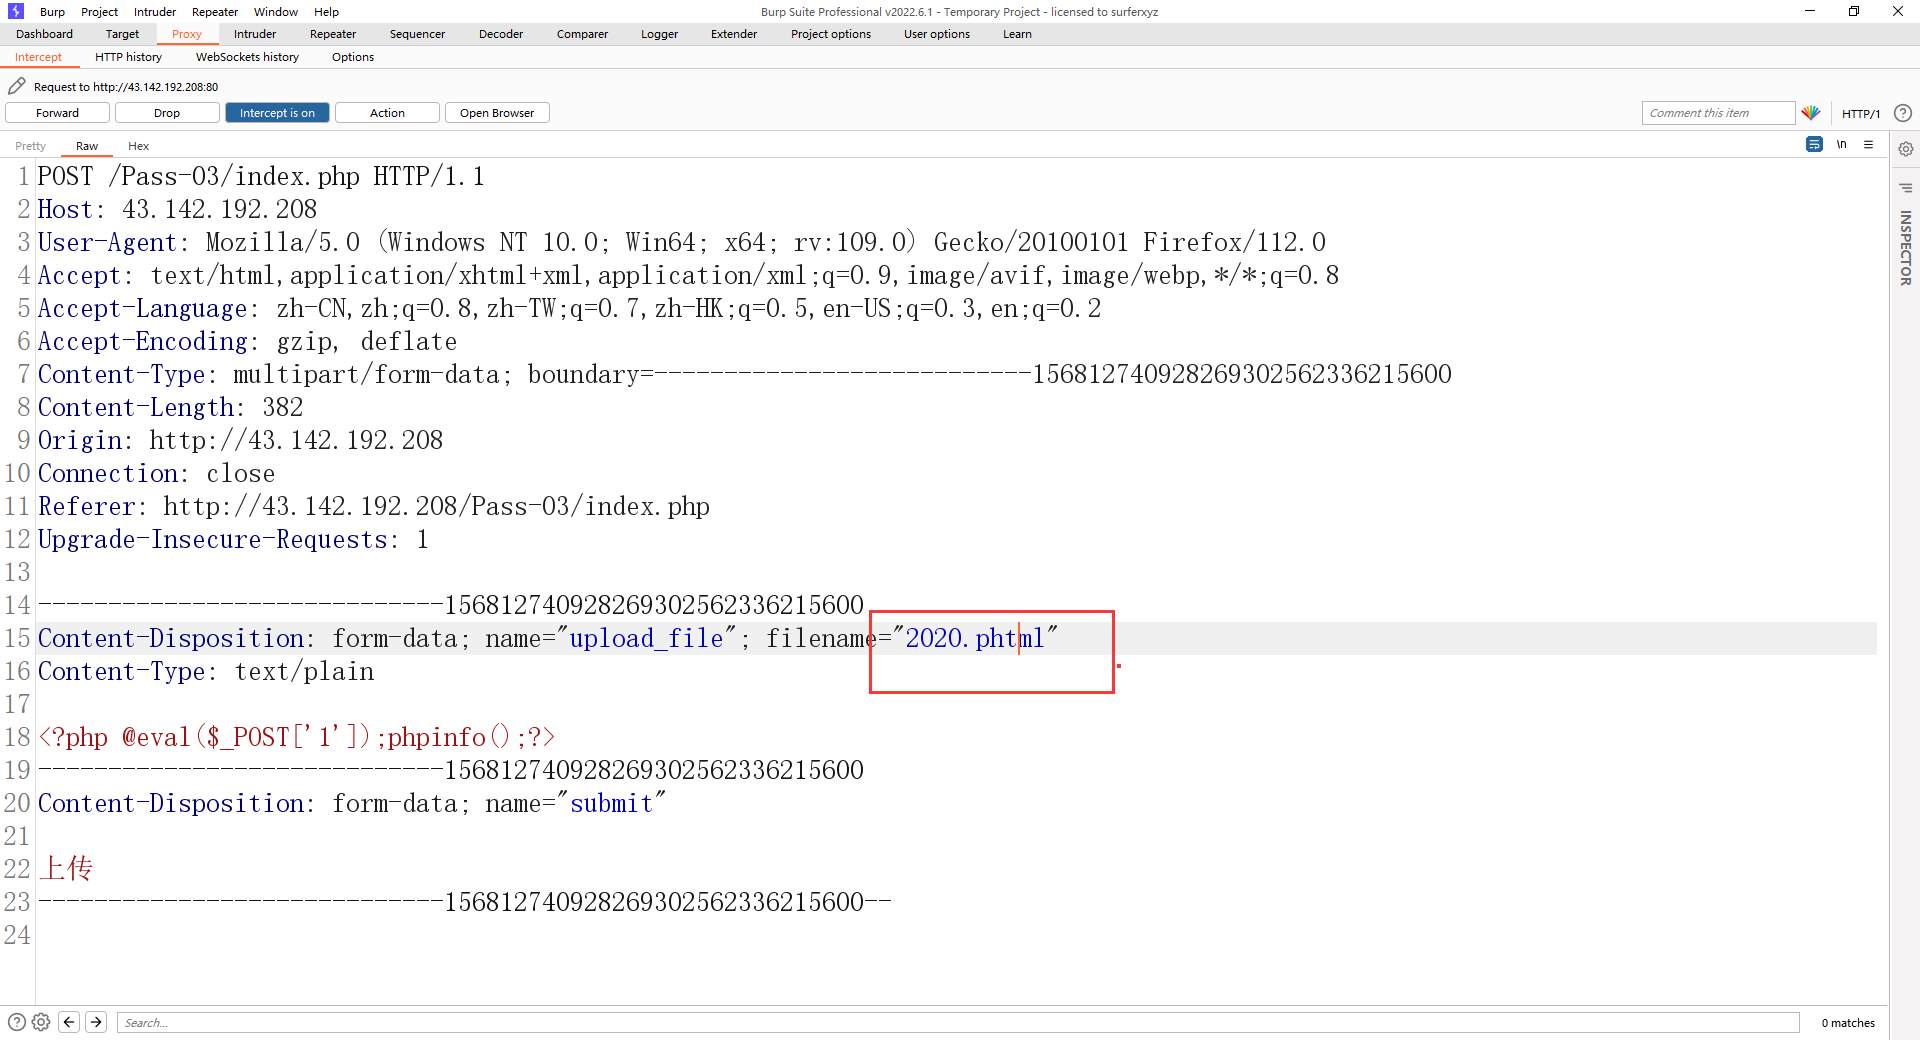Switch to the Logger tab
This screenshot has height=1040, width=1920.
659,34
